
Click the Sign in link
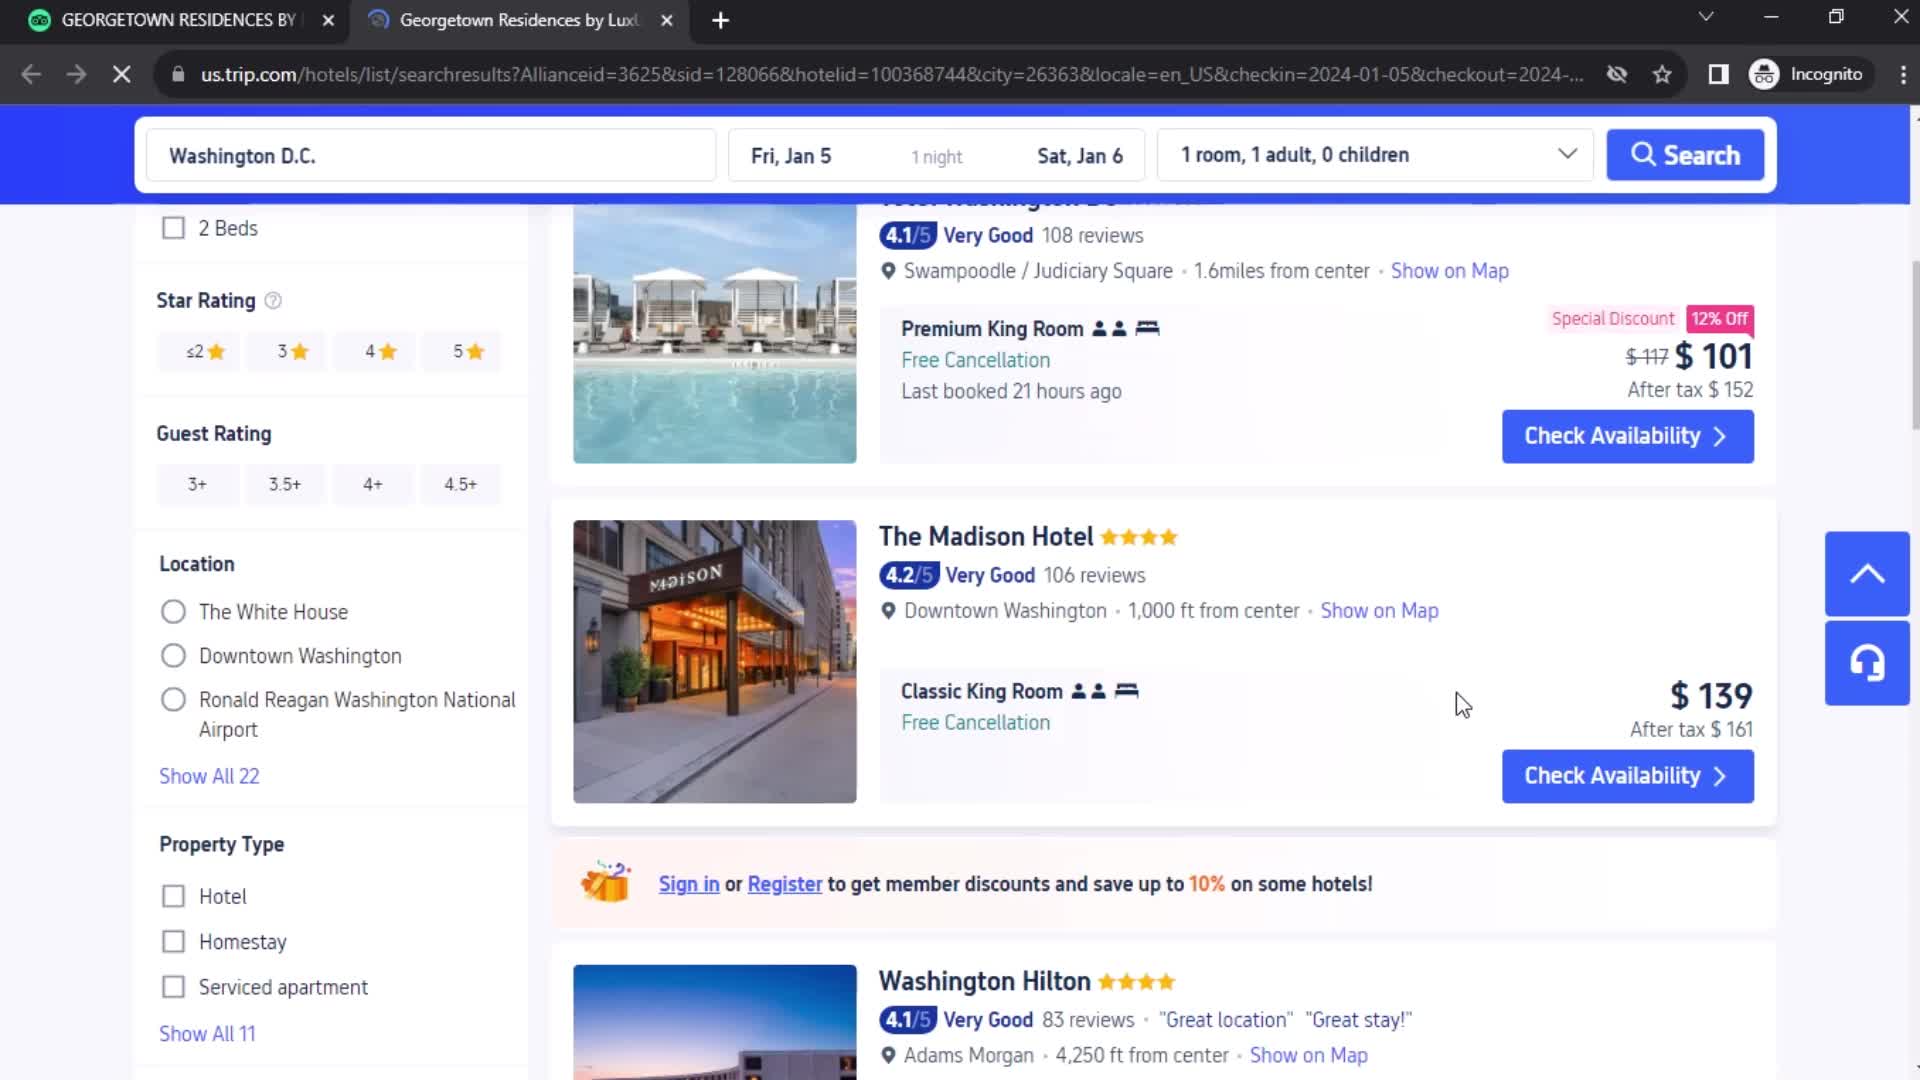[x=689, y=884]
